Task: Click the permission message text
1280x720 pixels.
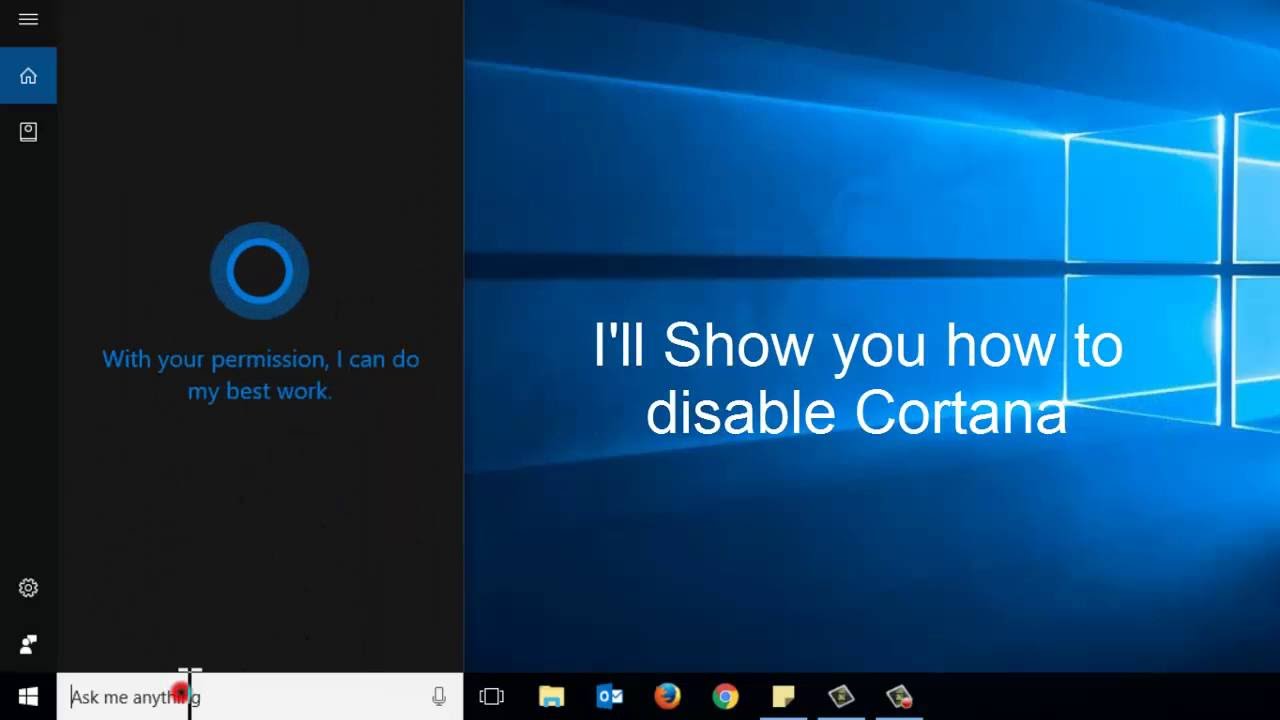Action: (260, 375)
